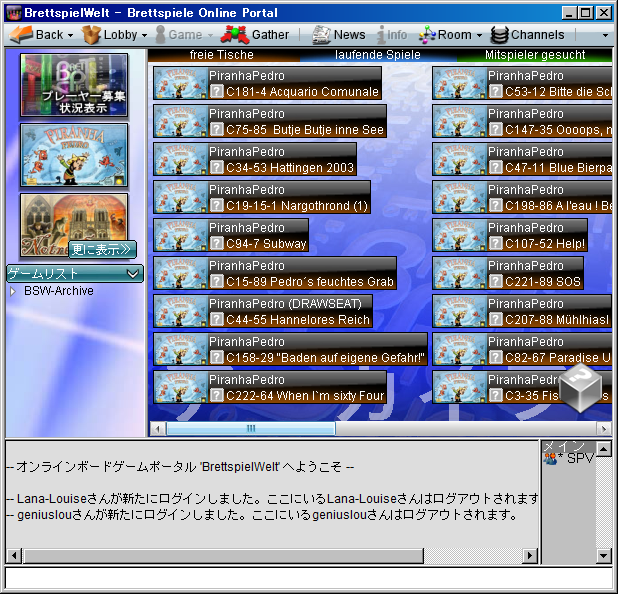The height and width of the screenshot is (594, 618).
Task: Click the メイン channel header
Action: point(569,447)
